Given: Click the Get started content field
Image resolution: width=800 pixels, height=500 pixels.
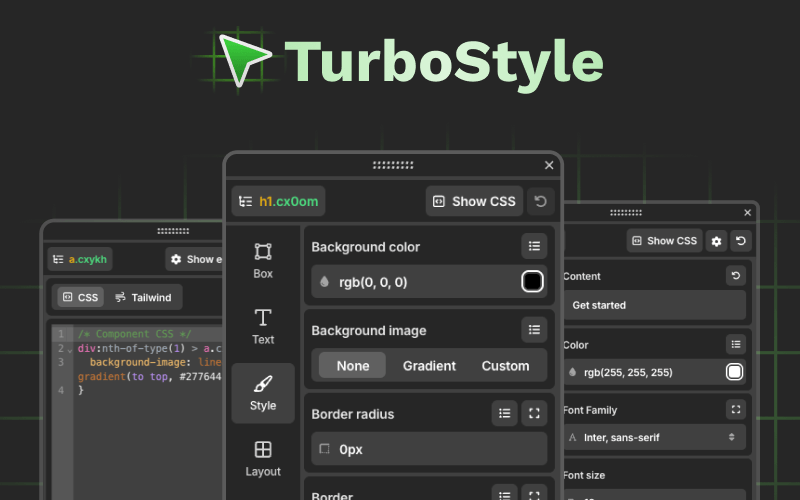Looking at the screenshot, I should [655, 305].
